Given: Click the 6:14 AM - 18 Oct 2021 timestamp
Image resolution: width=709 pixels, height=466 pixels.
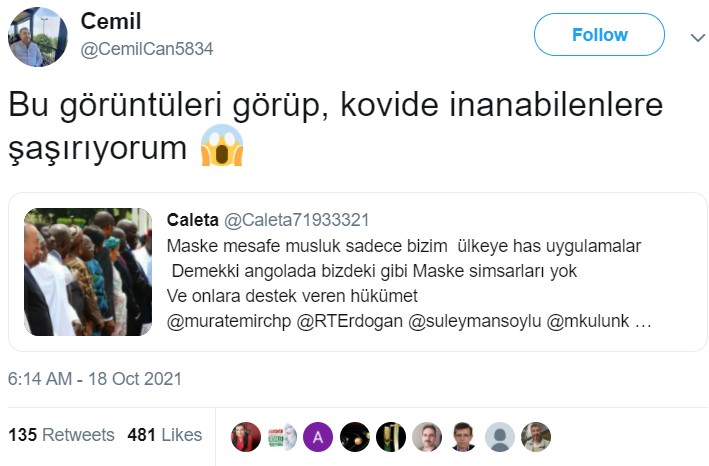Looking at the screenshot, I should point(95,379).
